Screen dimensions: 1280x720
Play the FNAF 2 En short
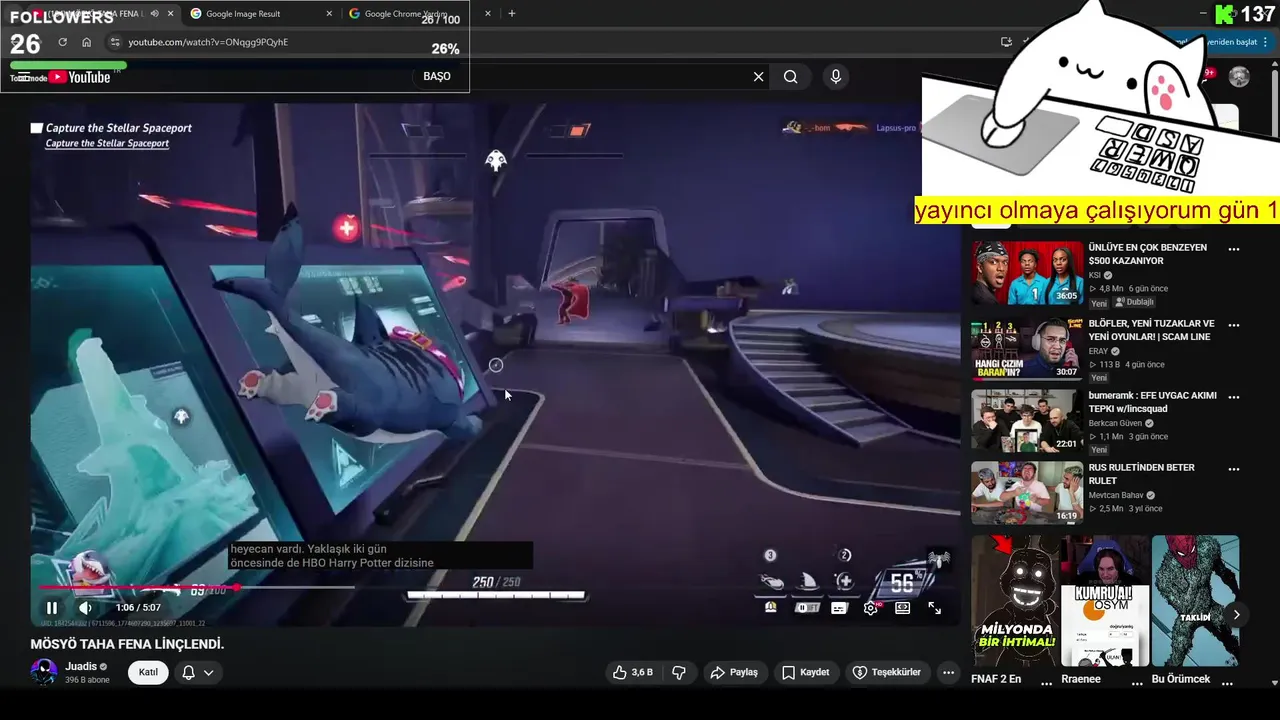point(1014,601)
